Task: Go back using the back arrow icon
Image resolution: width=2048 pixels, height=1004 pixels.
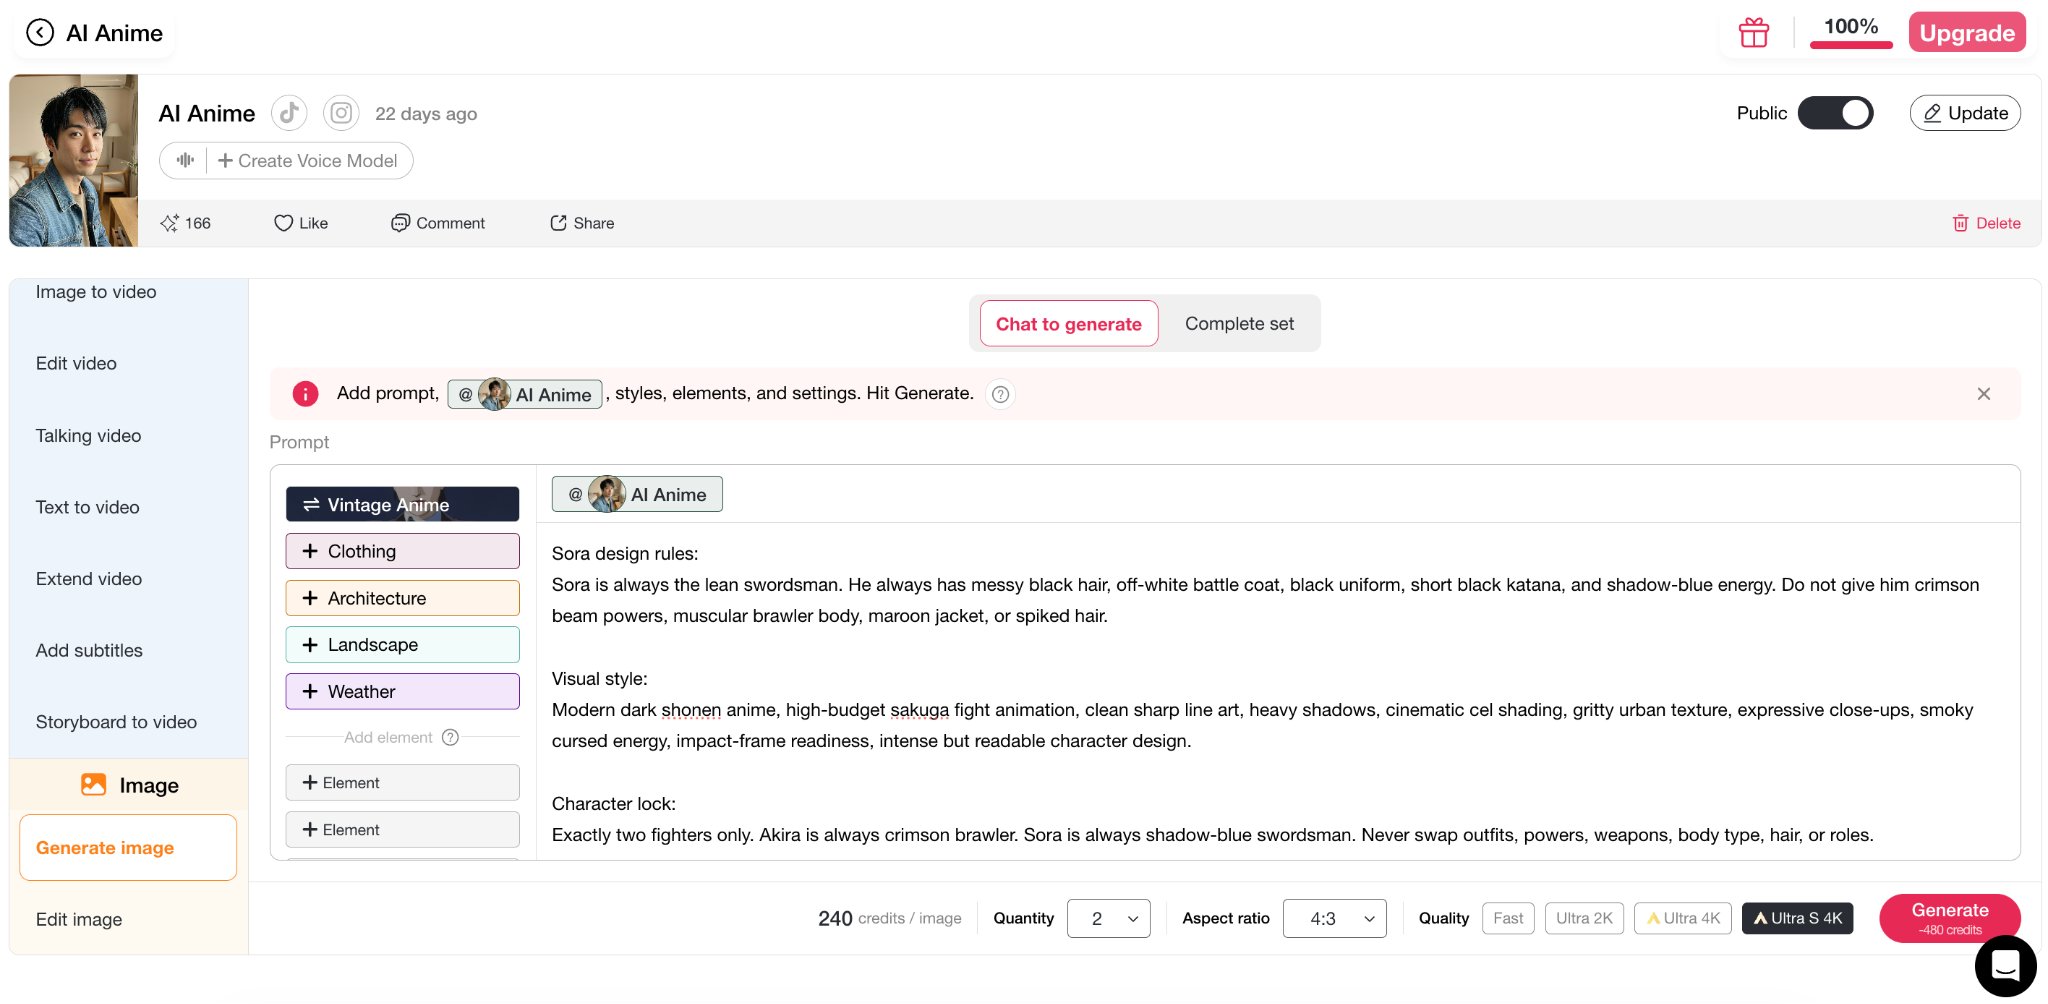Action: click(x=40, y=33)
